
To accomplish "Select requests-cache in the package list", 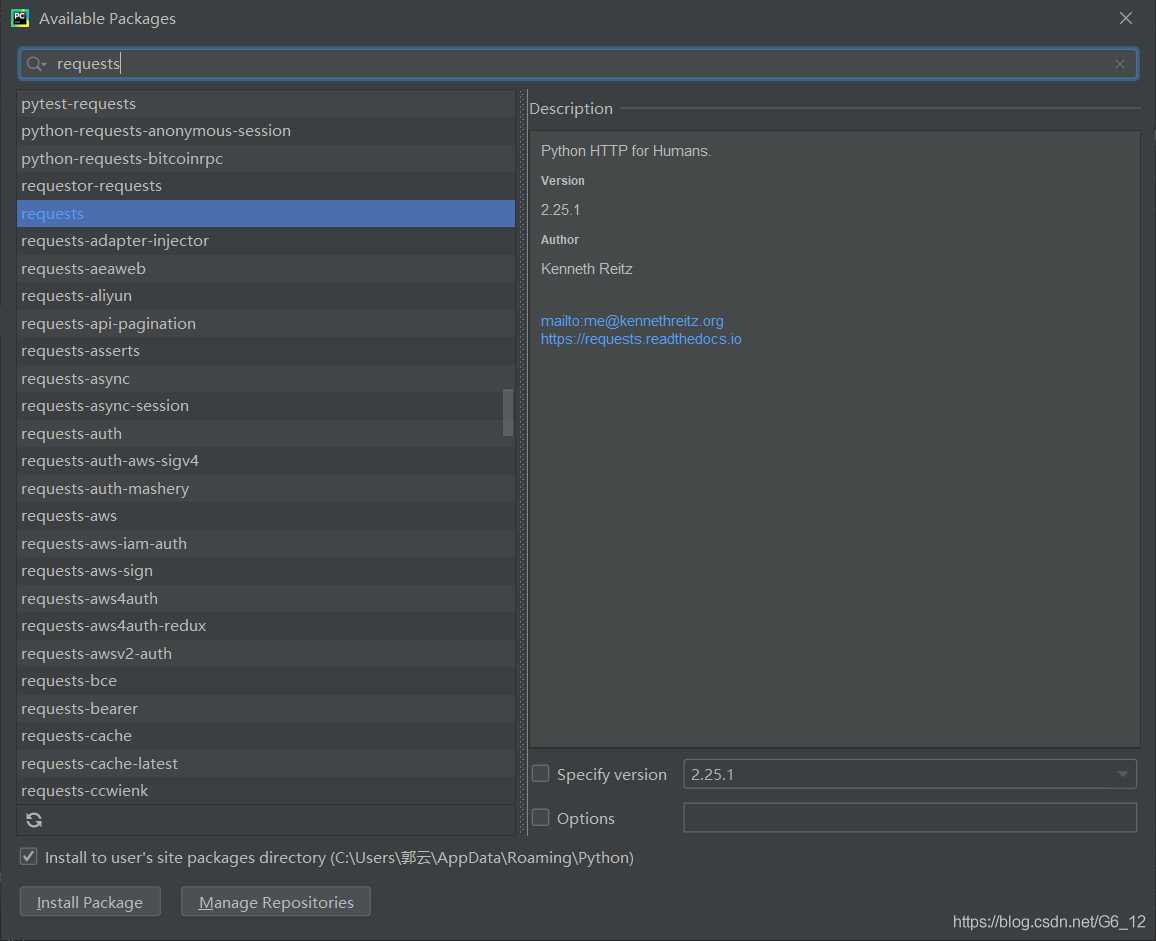I will pyautogui.click(x=77, y=736).
